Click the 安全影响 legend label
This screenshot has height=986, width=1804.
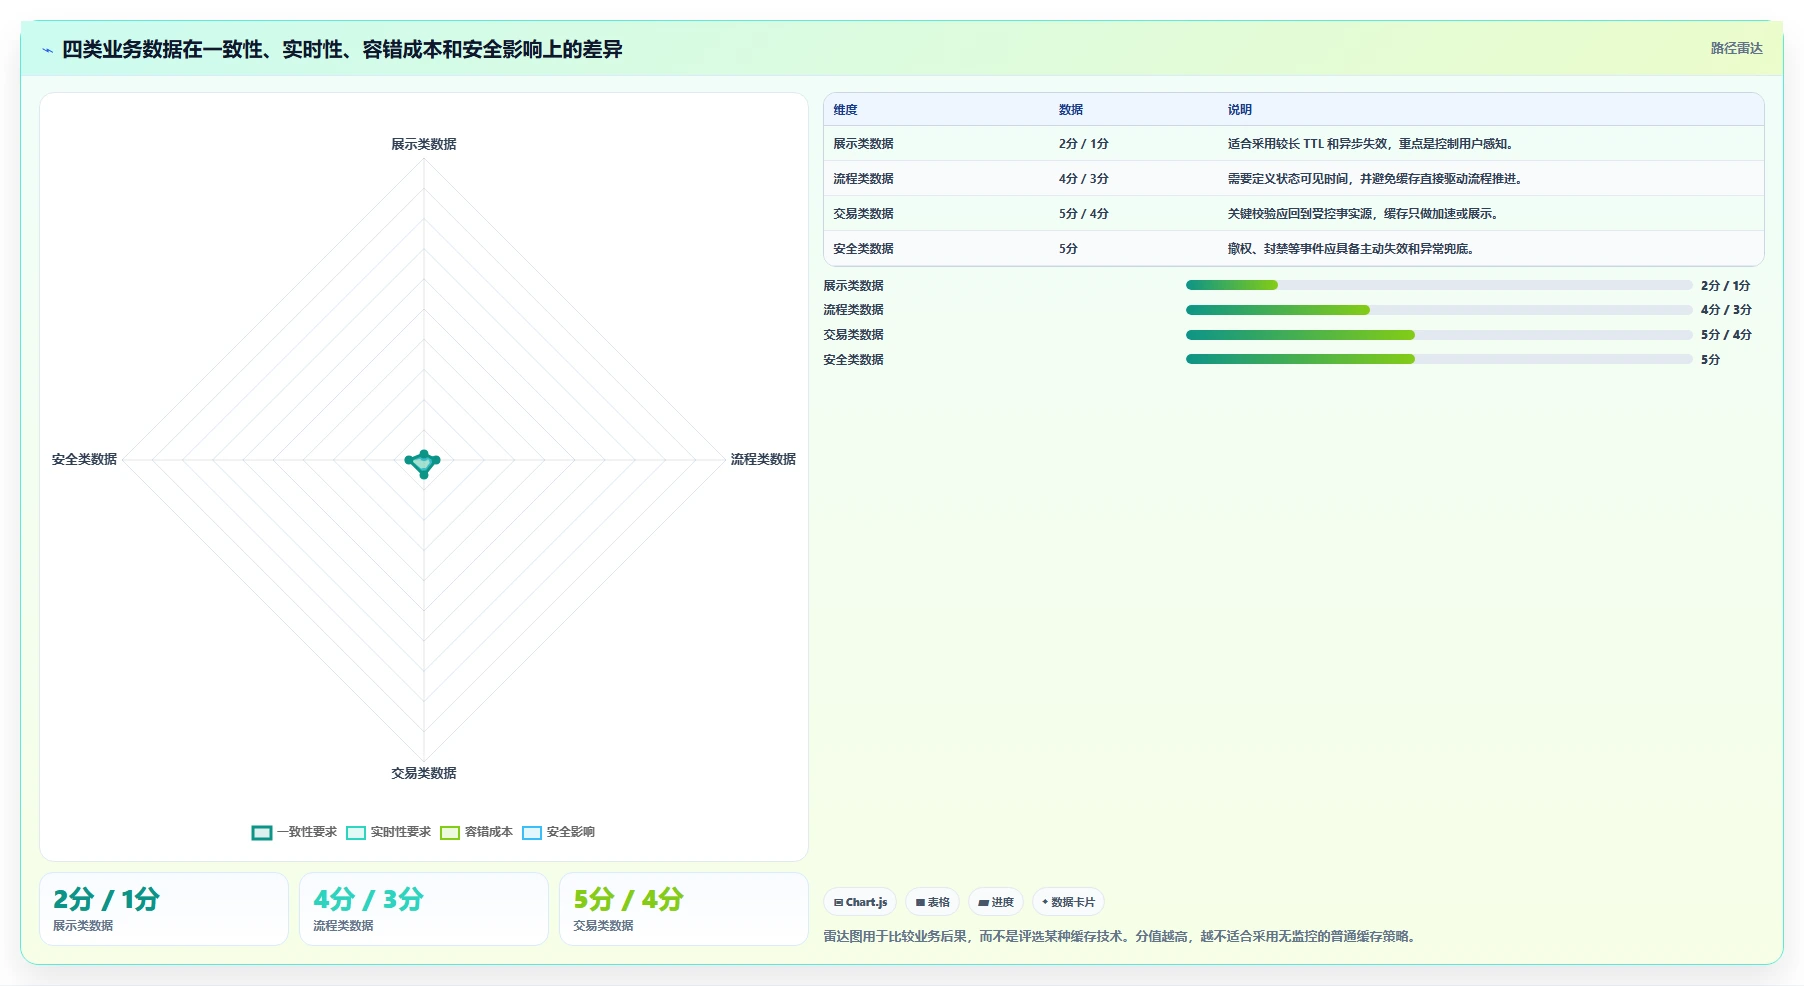click(571, 832)
